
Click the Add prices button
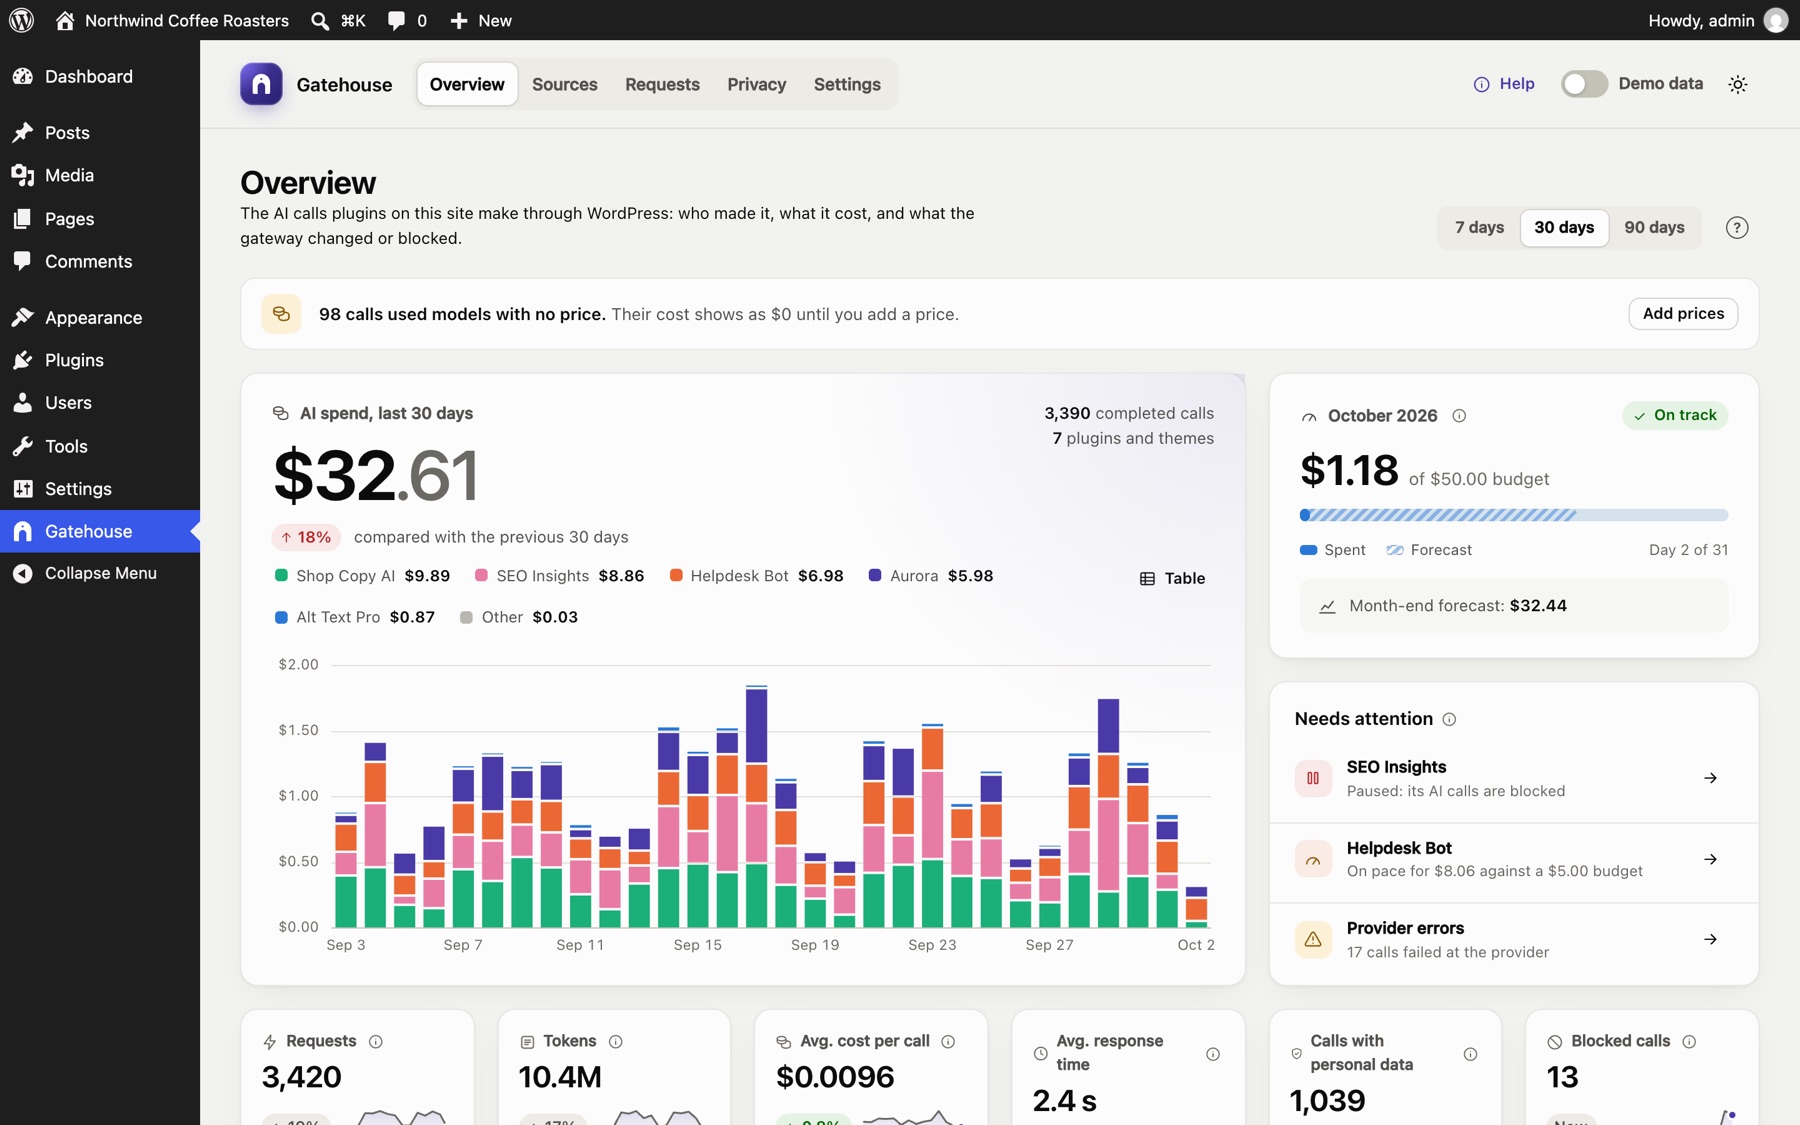tap(1683, 313)
